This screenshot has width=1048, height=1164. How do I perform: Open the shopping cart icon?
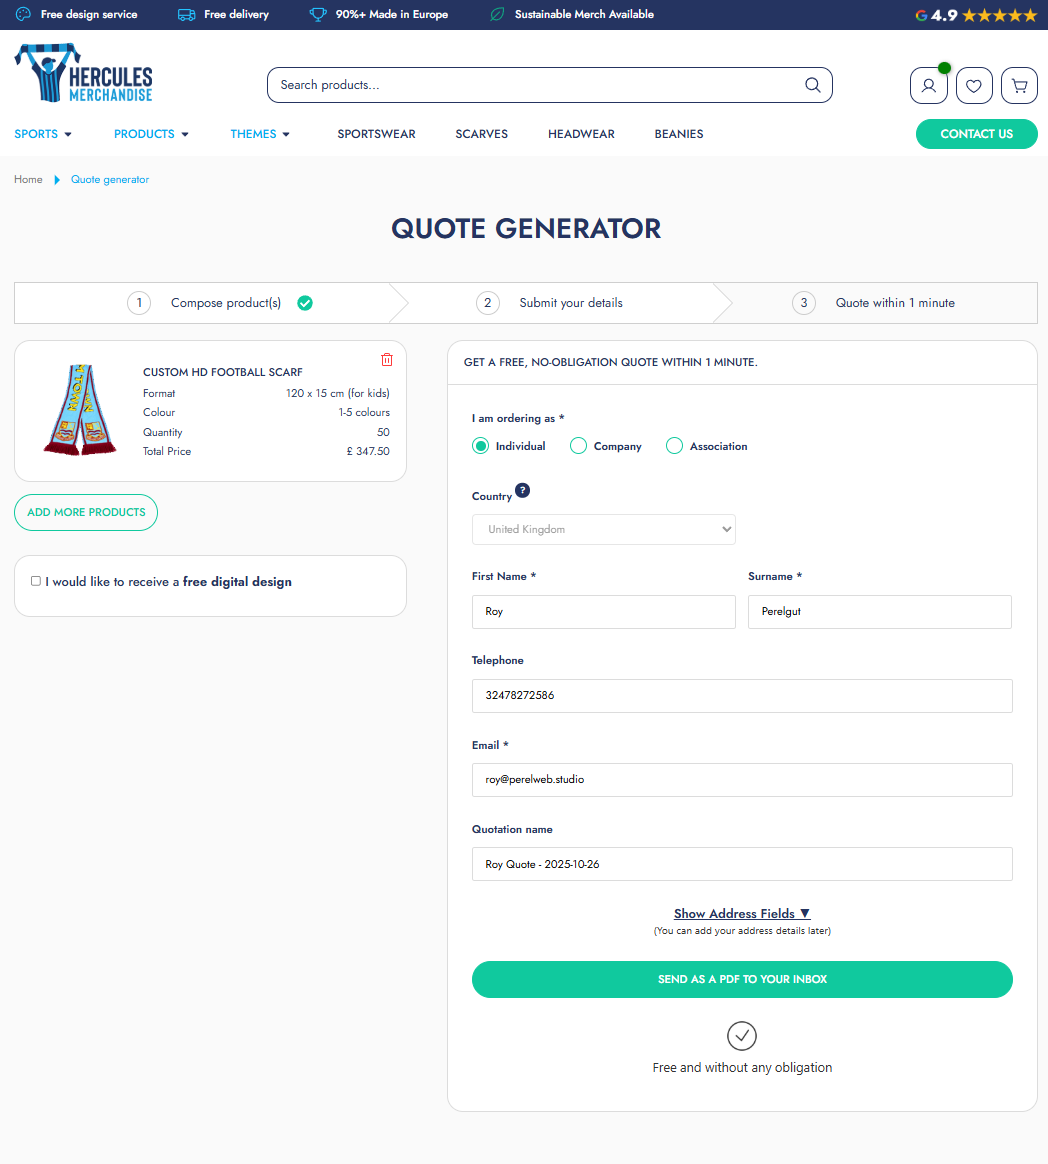click(1019, 86)
